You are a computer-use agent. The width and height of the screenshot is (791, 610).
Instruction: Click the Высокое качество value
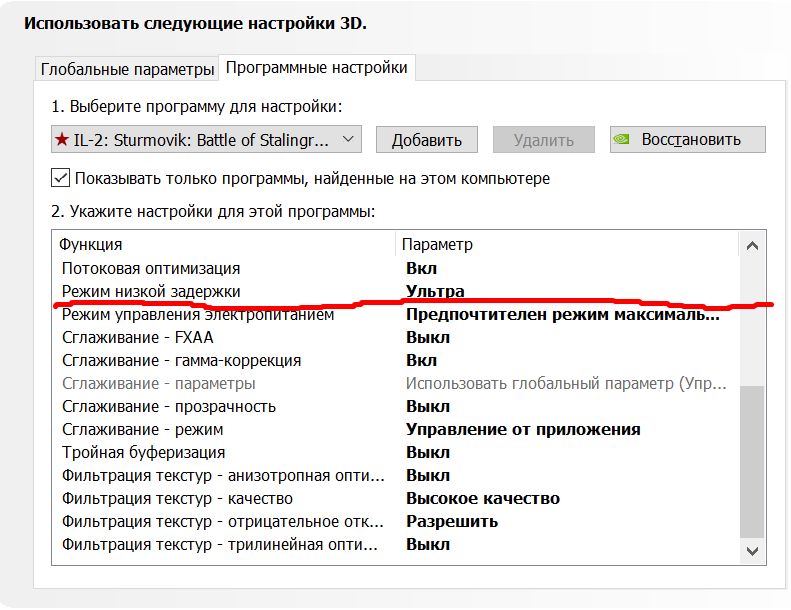tap(483, 498)
